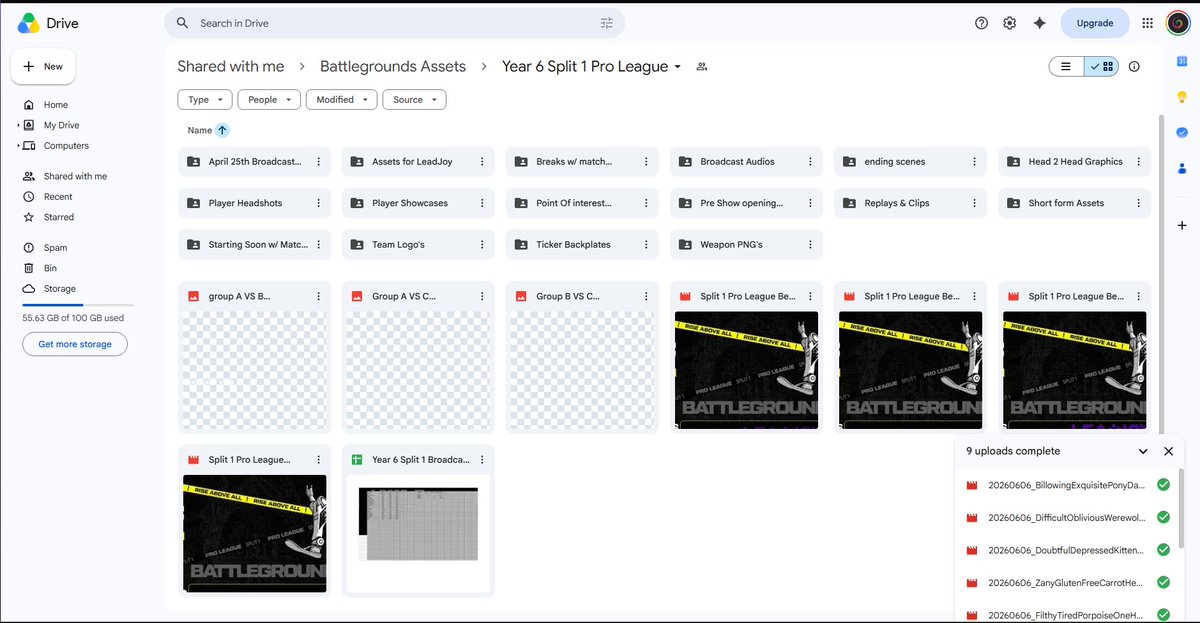Open the Group B VS C image thumbnail
Viewport: 1200px width, 623px height.
tap(582, 370)
